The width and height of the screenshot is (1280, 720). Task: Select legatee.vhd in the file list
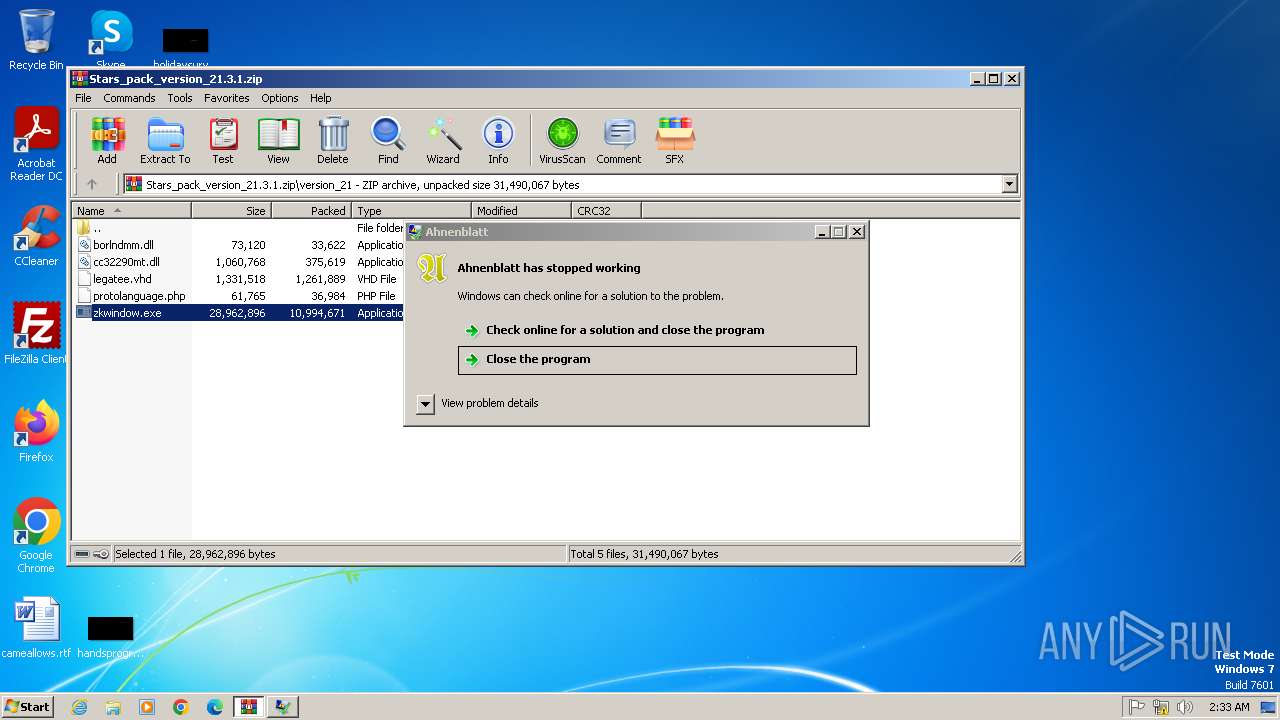tap(238, 279)
